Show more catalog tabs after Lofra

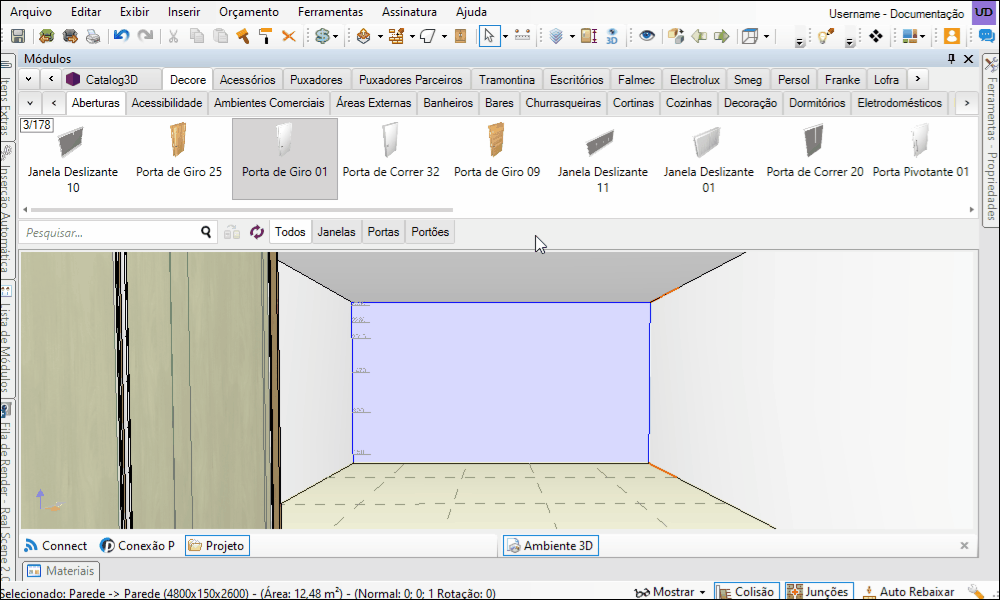(918, 79)
